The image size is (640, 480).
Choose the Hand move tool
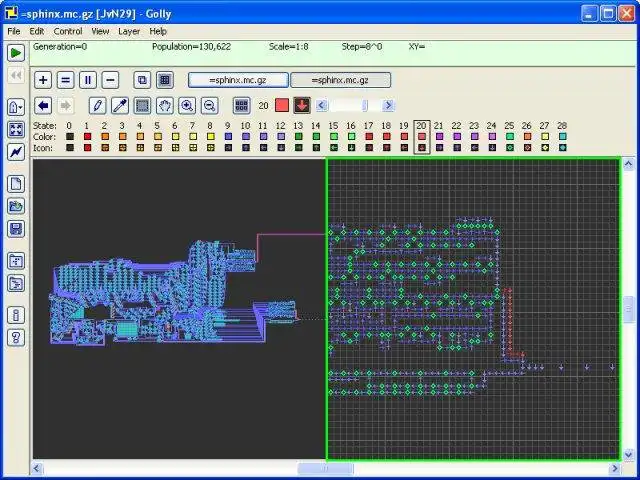point(164,105)
